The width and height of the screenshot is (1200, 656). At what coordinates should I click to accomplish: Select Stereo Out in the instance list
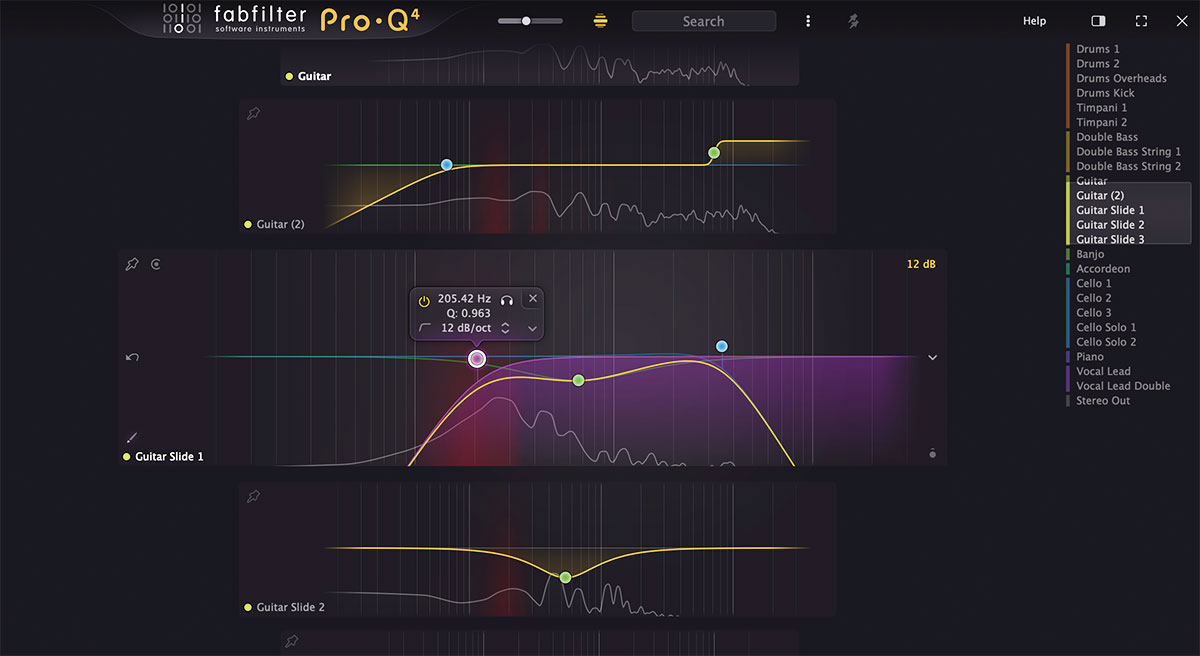[x=1103, y=401]
